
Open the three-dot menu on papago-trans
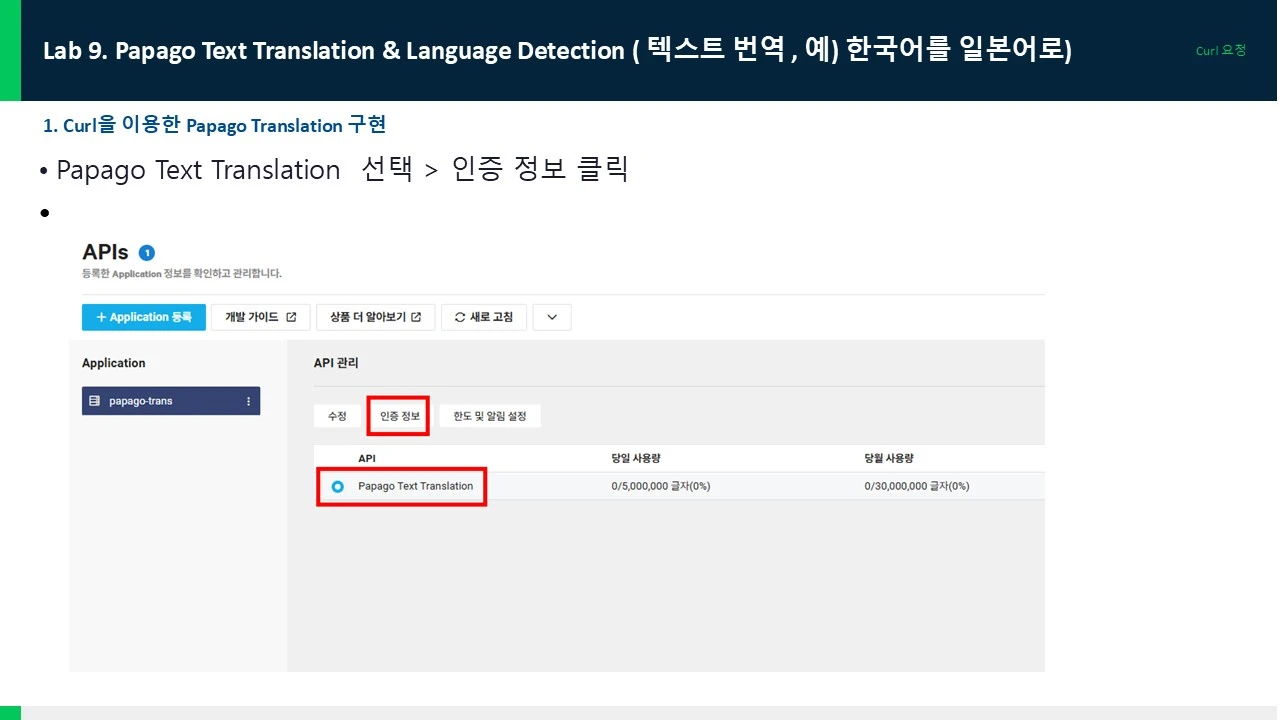coord(248,401)
